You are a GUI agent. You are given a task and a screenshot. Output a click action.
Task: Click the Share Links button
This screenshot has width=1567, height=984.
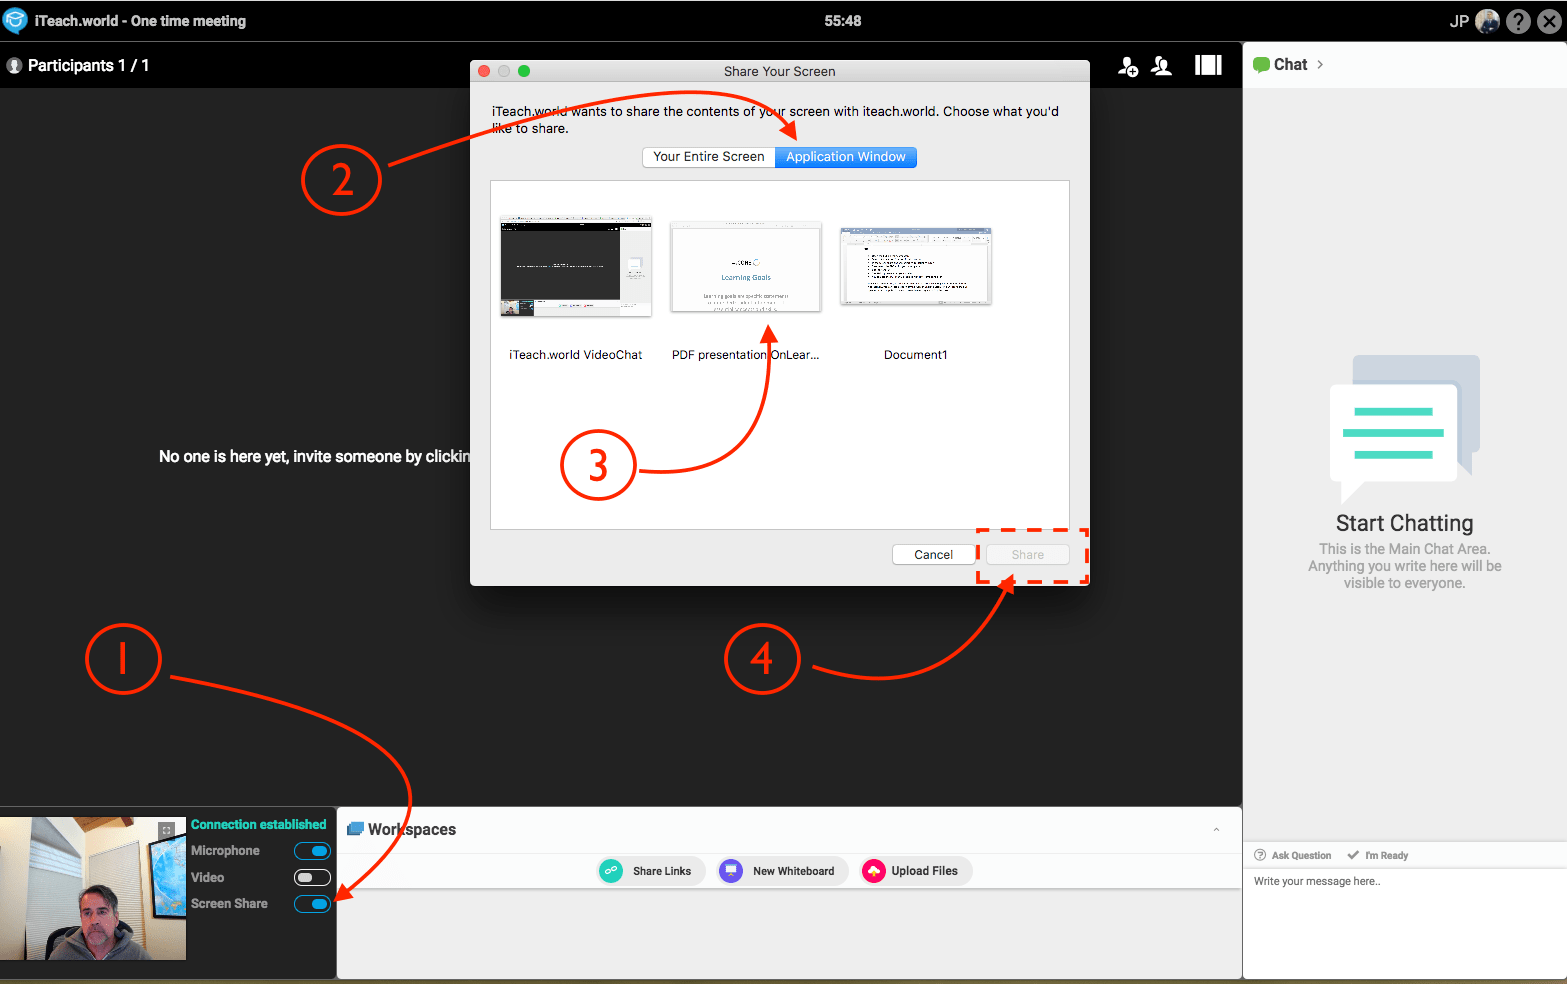click(x=651, y=871)
